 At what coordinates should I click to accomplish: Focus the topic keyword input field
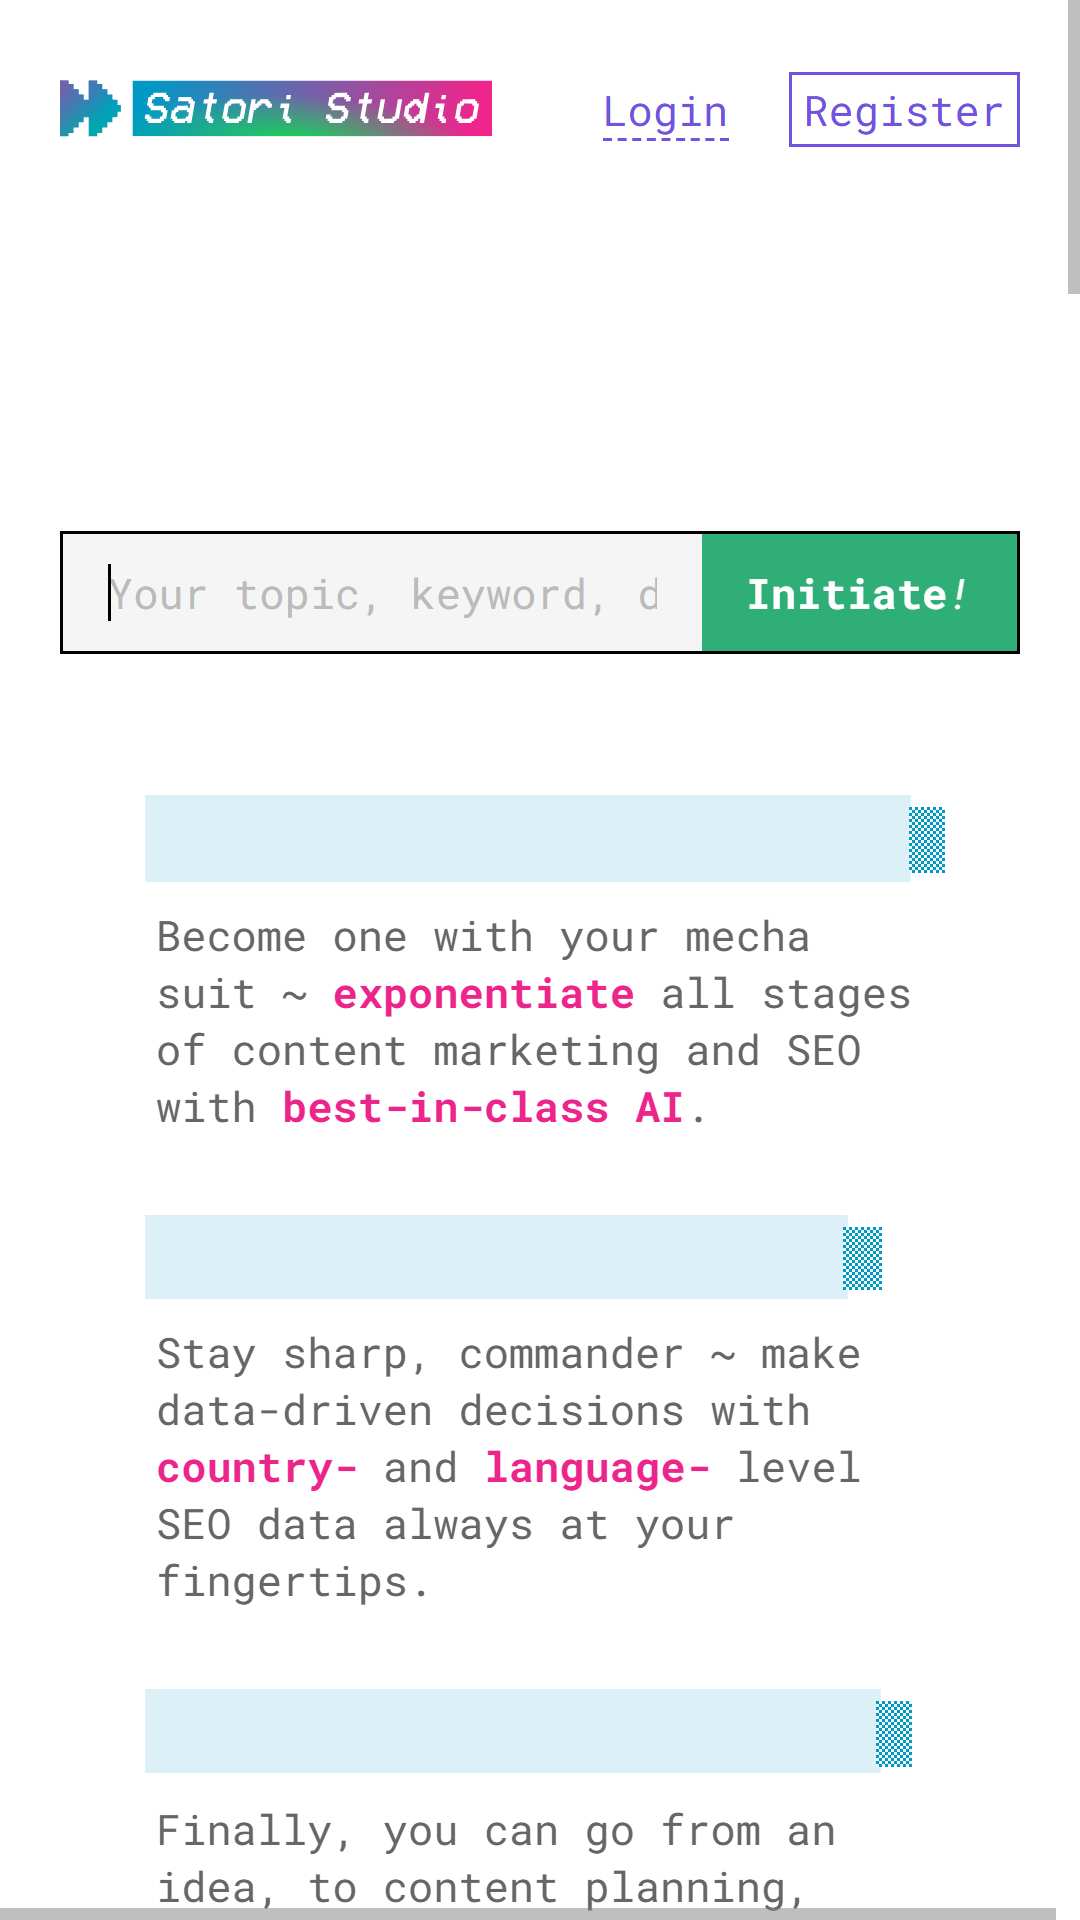(383, 593)
